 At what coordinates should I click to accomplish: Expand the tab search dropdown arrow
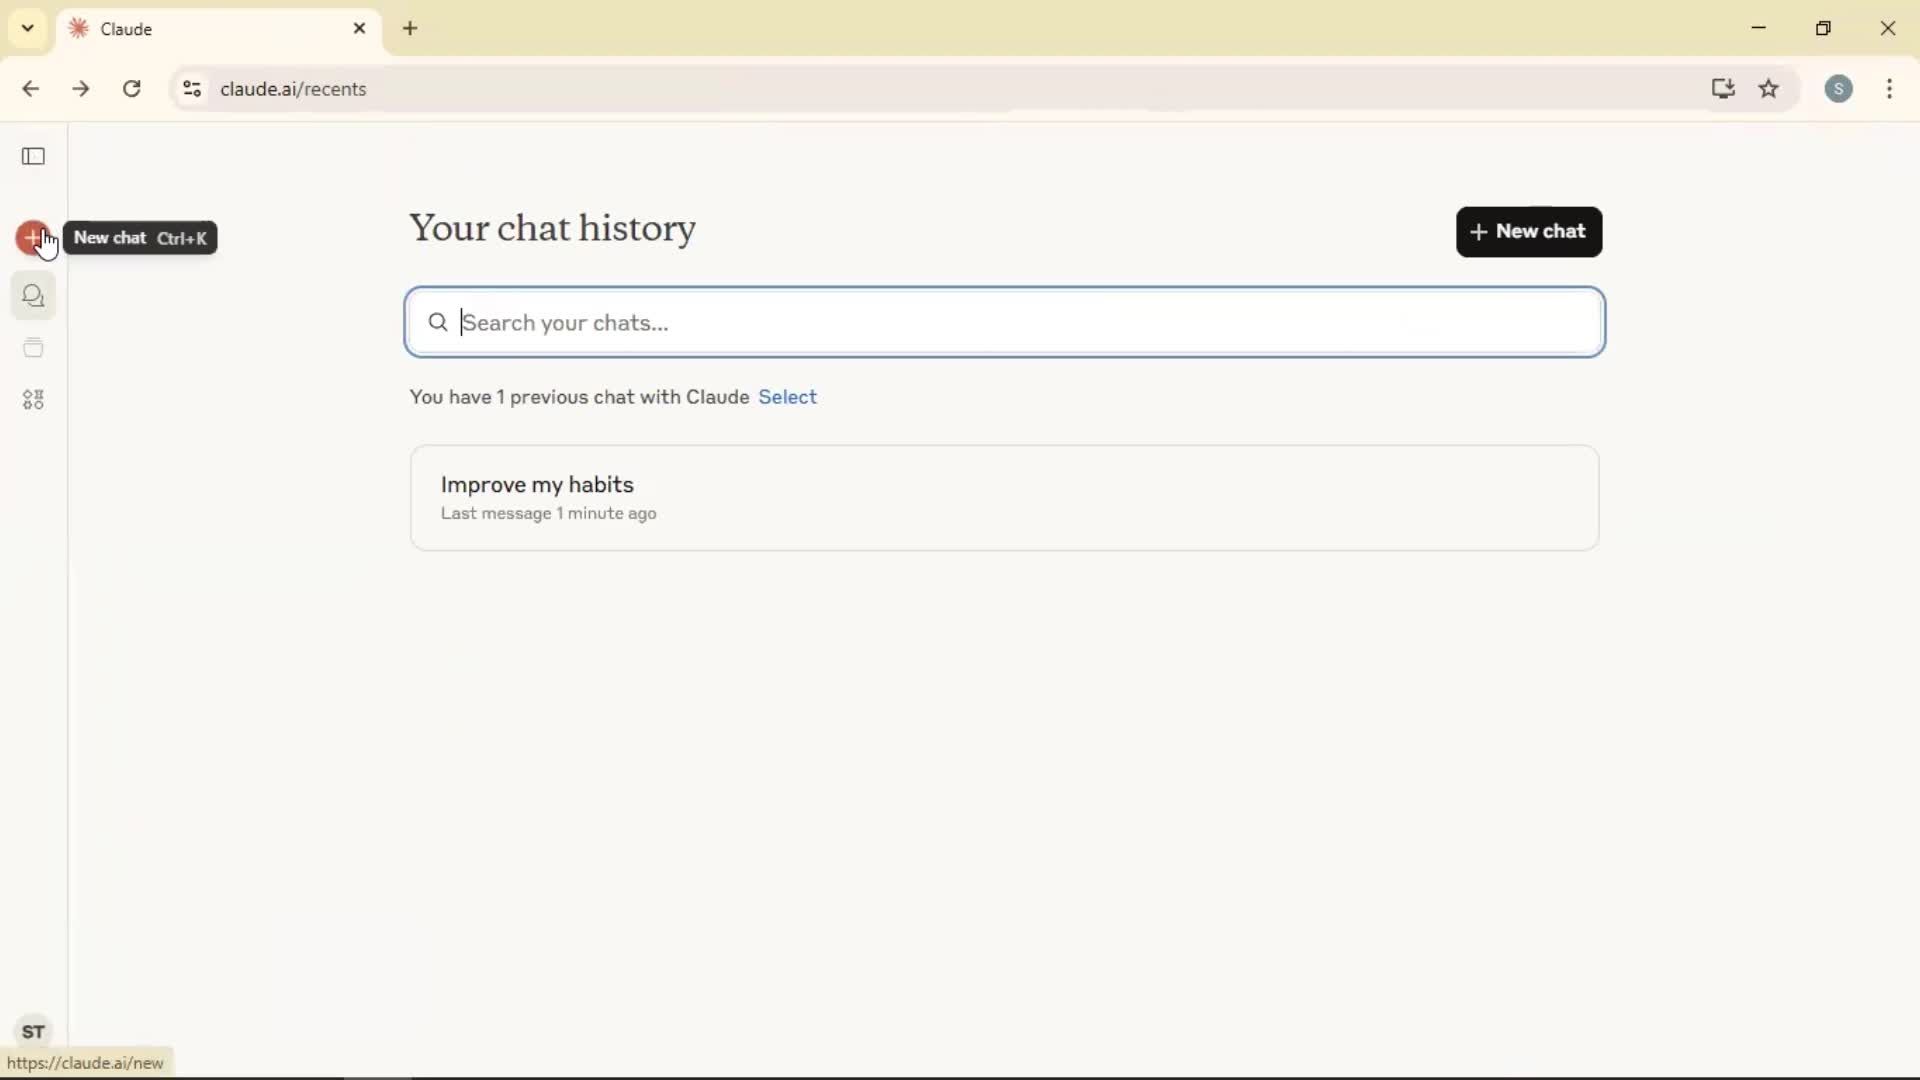click(28, 28)
